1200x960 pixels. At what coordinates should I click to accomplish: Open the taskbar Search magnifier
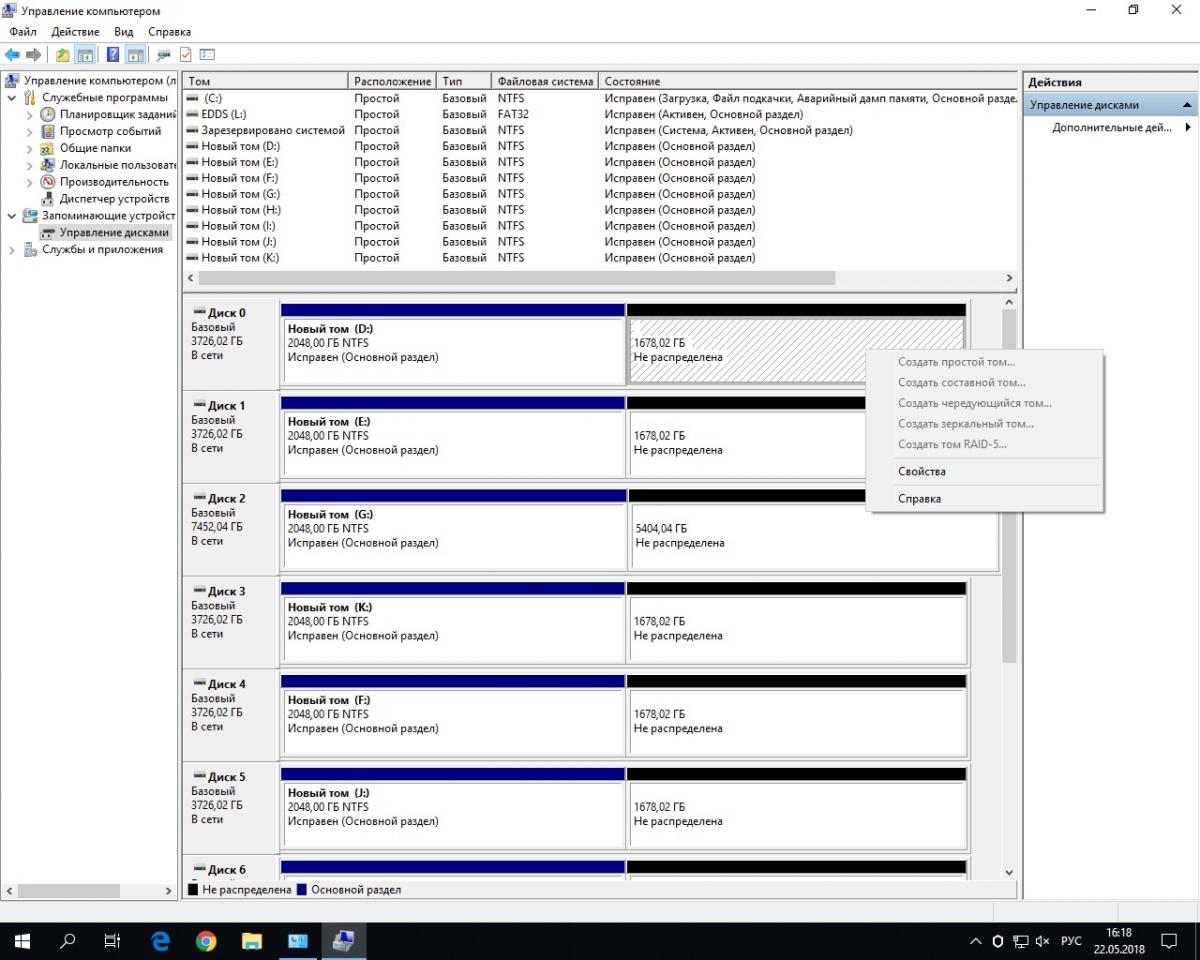pyautogui.click(x=68, y=941)
